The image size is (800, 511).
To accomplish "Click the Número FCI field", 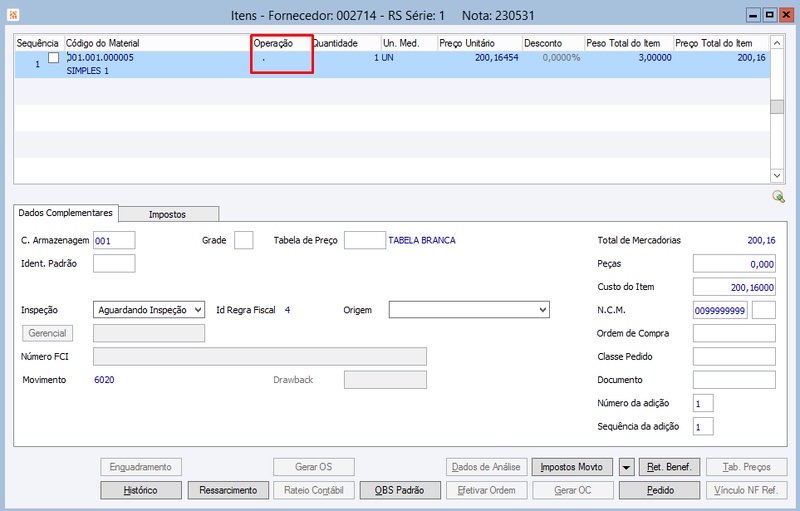I will [x=260, y=356].
